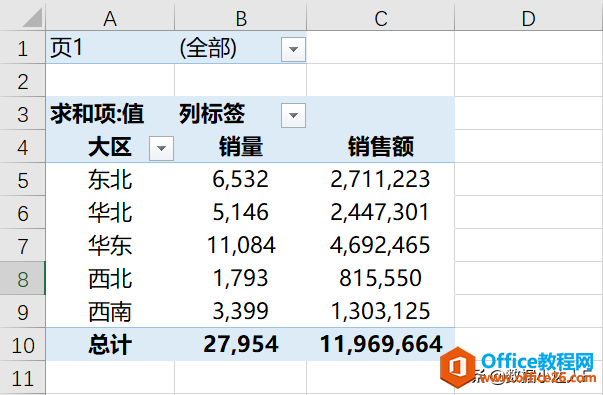Select column C header
This screenshot has height=395, width=603.
tap(381, 18)
